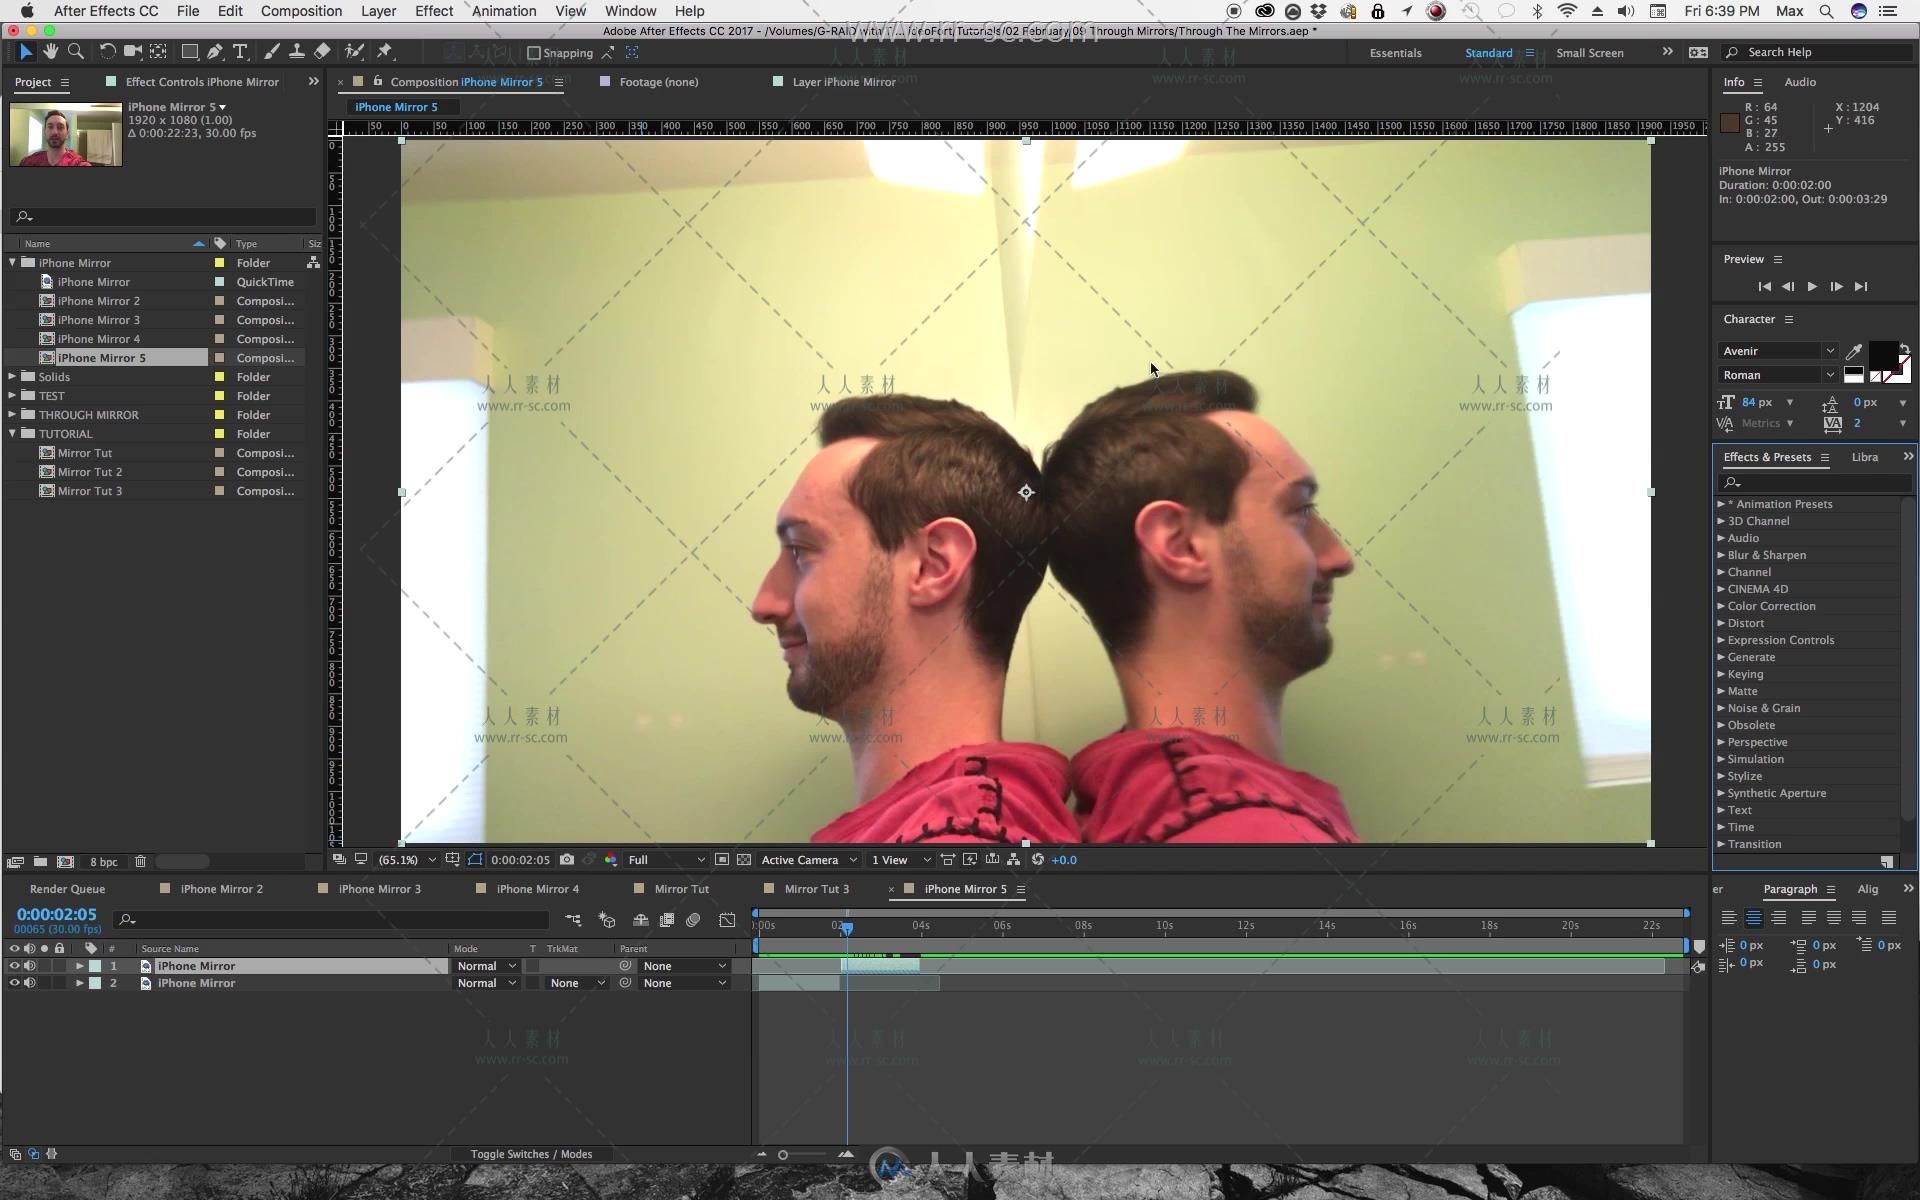1920x1200 pixels.
Task: Open the composition flowchart icon in viewer bar
Action: click(x=1014, y=860)
